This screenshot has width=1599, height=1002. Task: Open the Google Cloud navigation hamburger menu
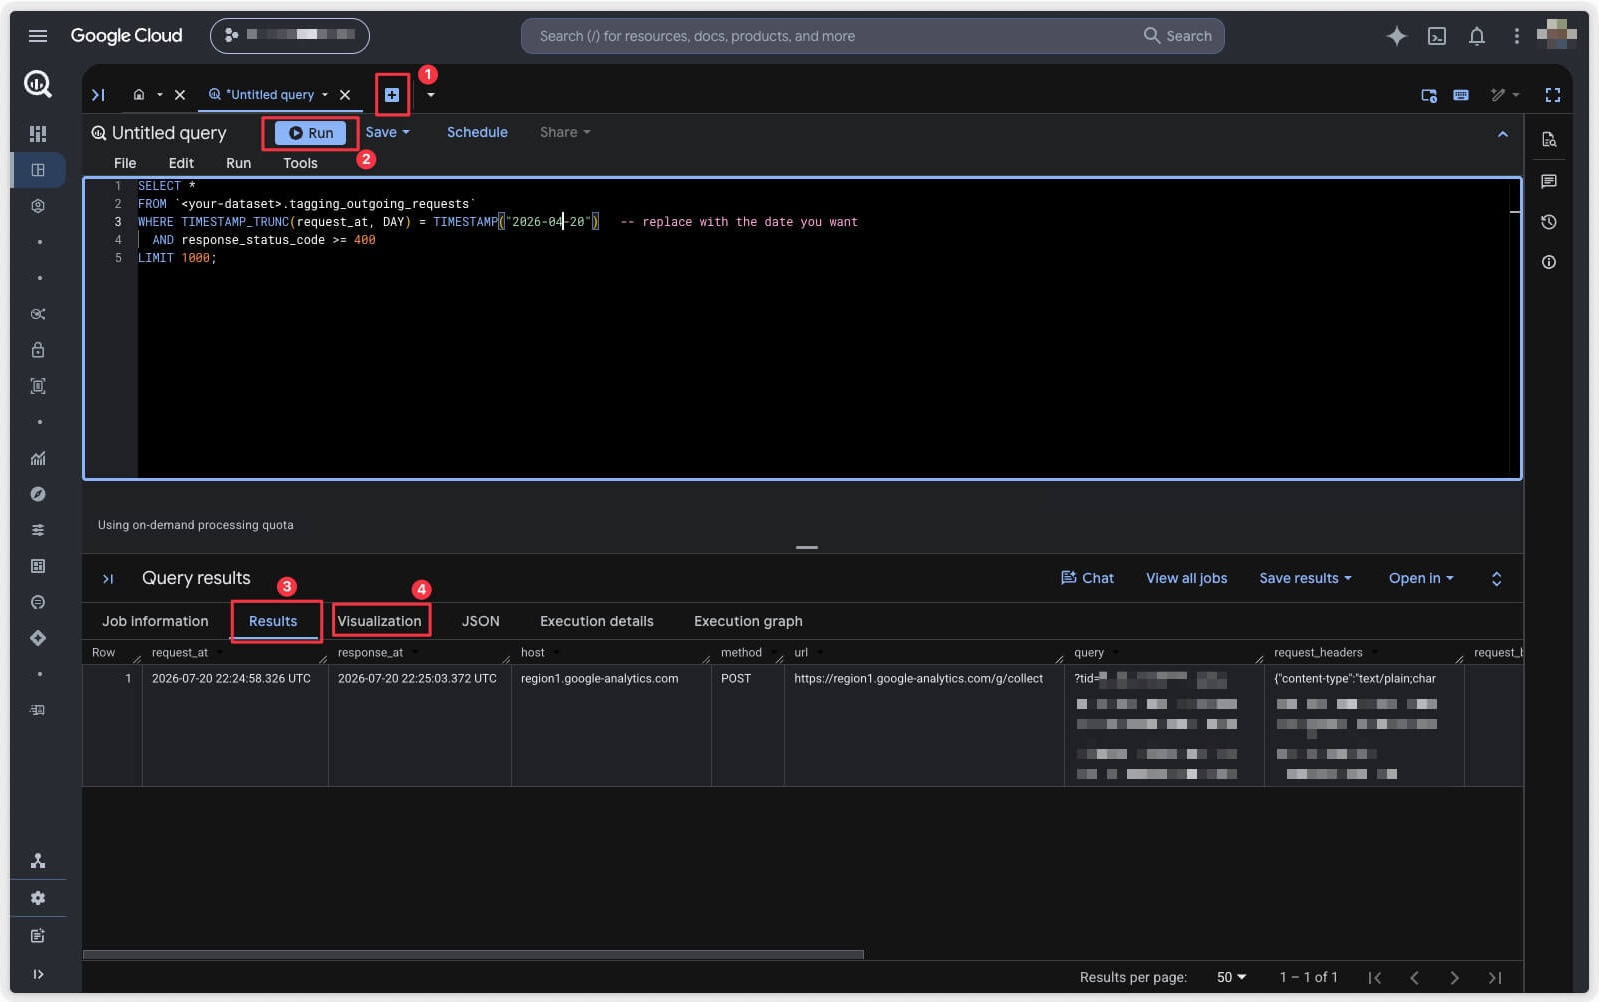pyautogui.click(x=38, y=36)
